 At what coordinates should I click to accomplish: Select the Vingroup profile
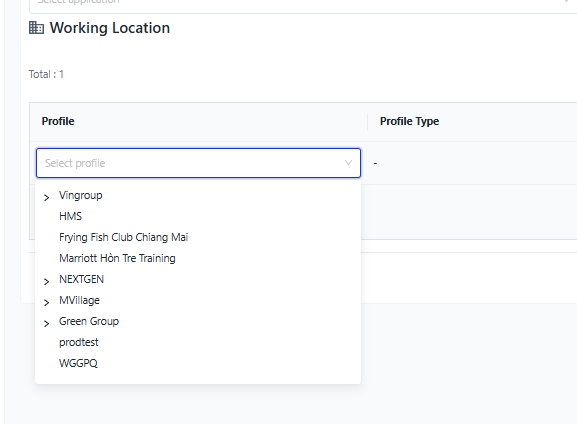[81, 195]
